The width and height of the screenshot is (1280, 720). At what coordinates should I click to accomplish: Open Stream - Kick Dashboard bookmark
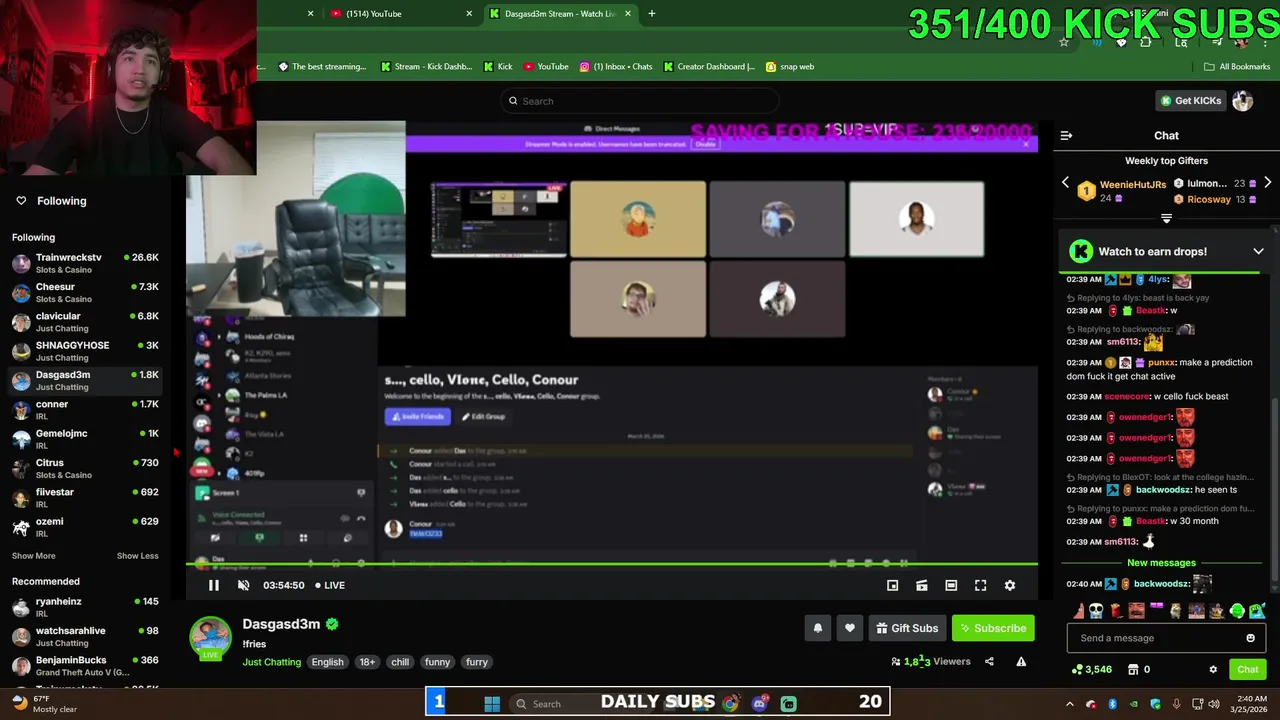(x=426, y=67)
